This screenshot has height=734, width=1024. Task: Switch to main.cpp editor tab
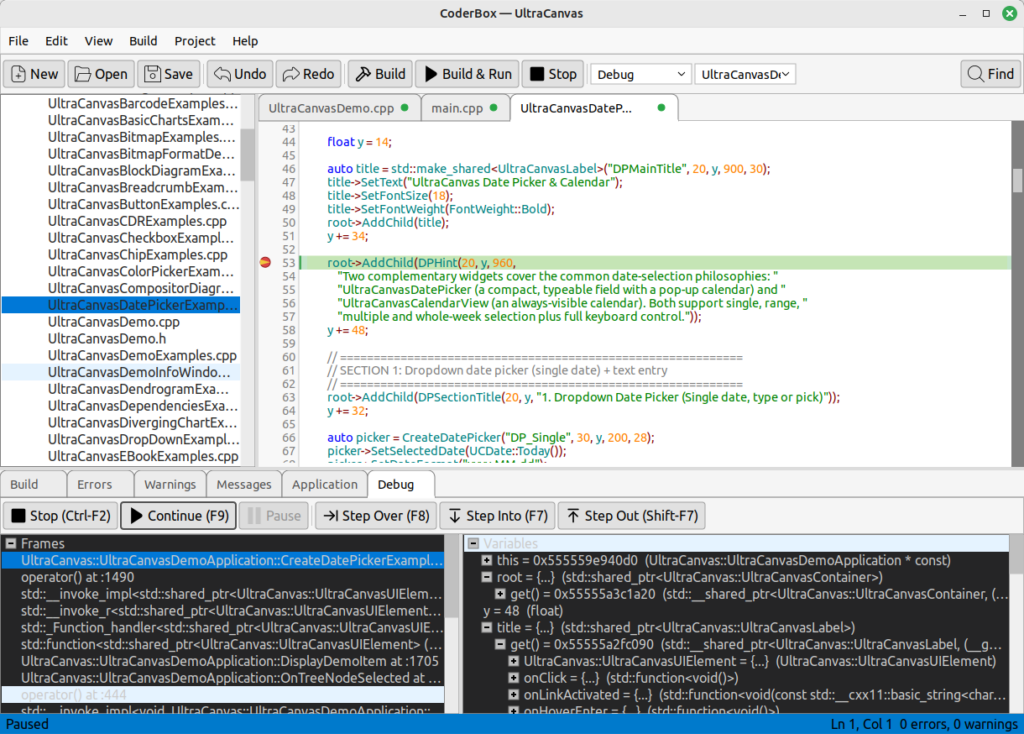coord(464,108)
